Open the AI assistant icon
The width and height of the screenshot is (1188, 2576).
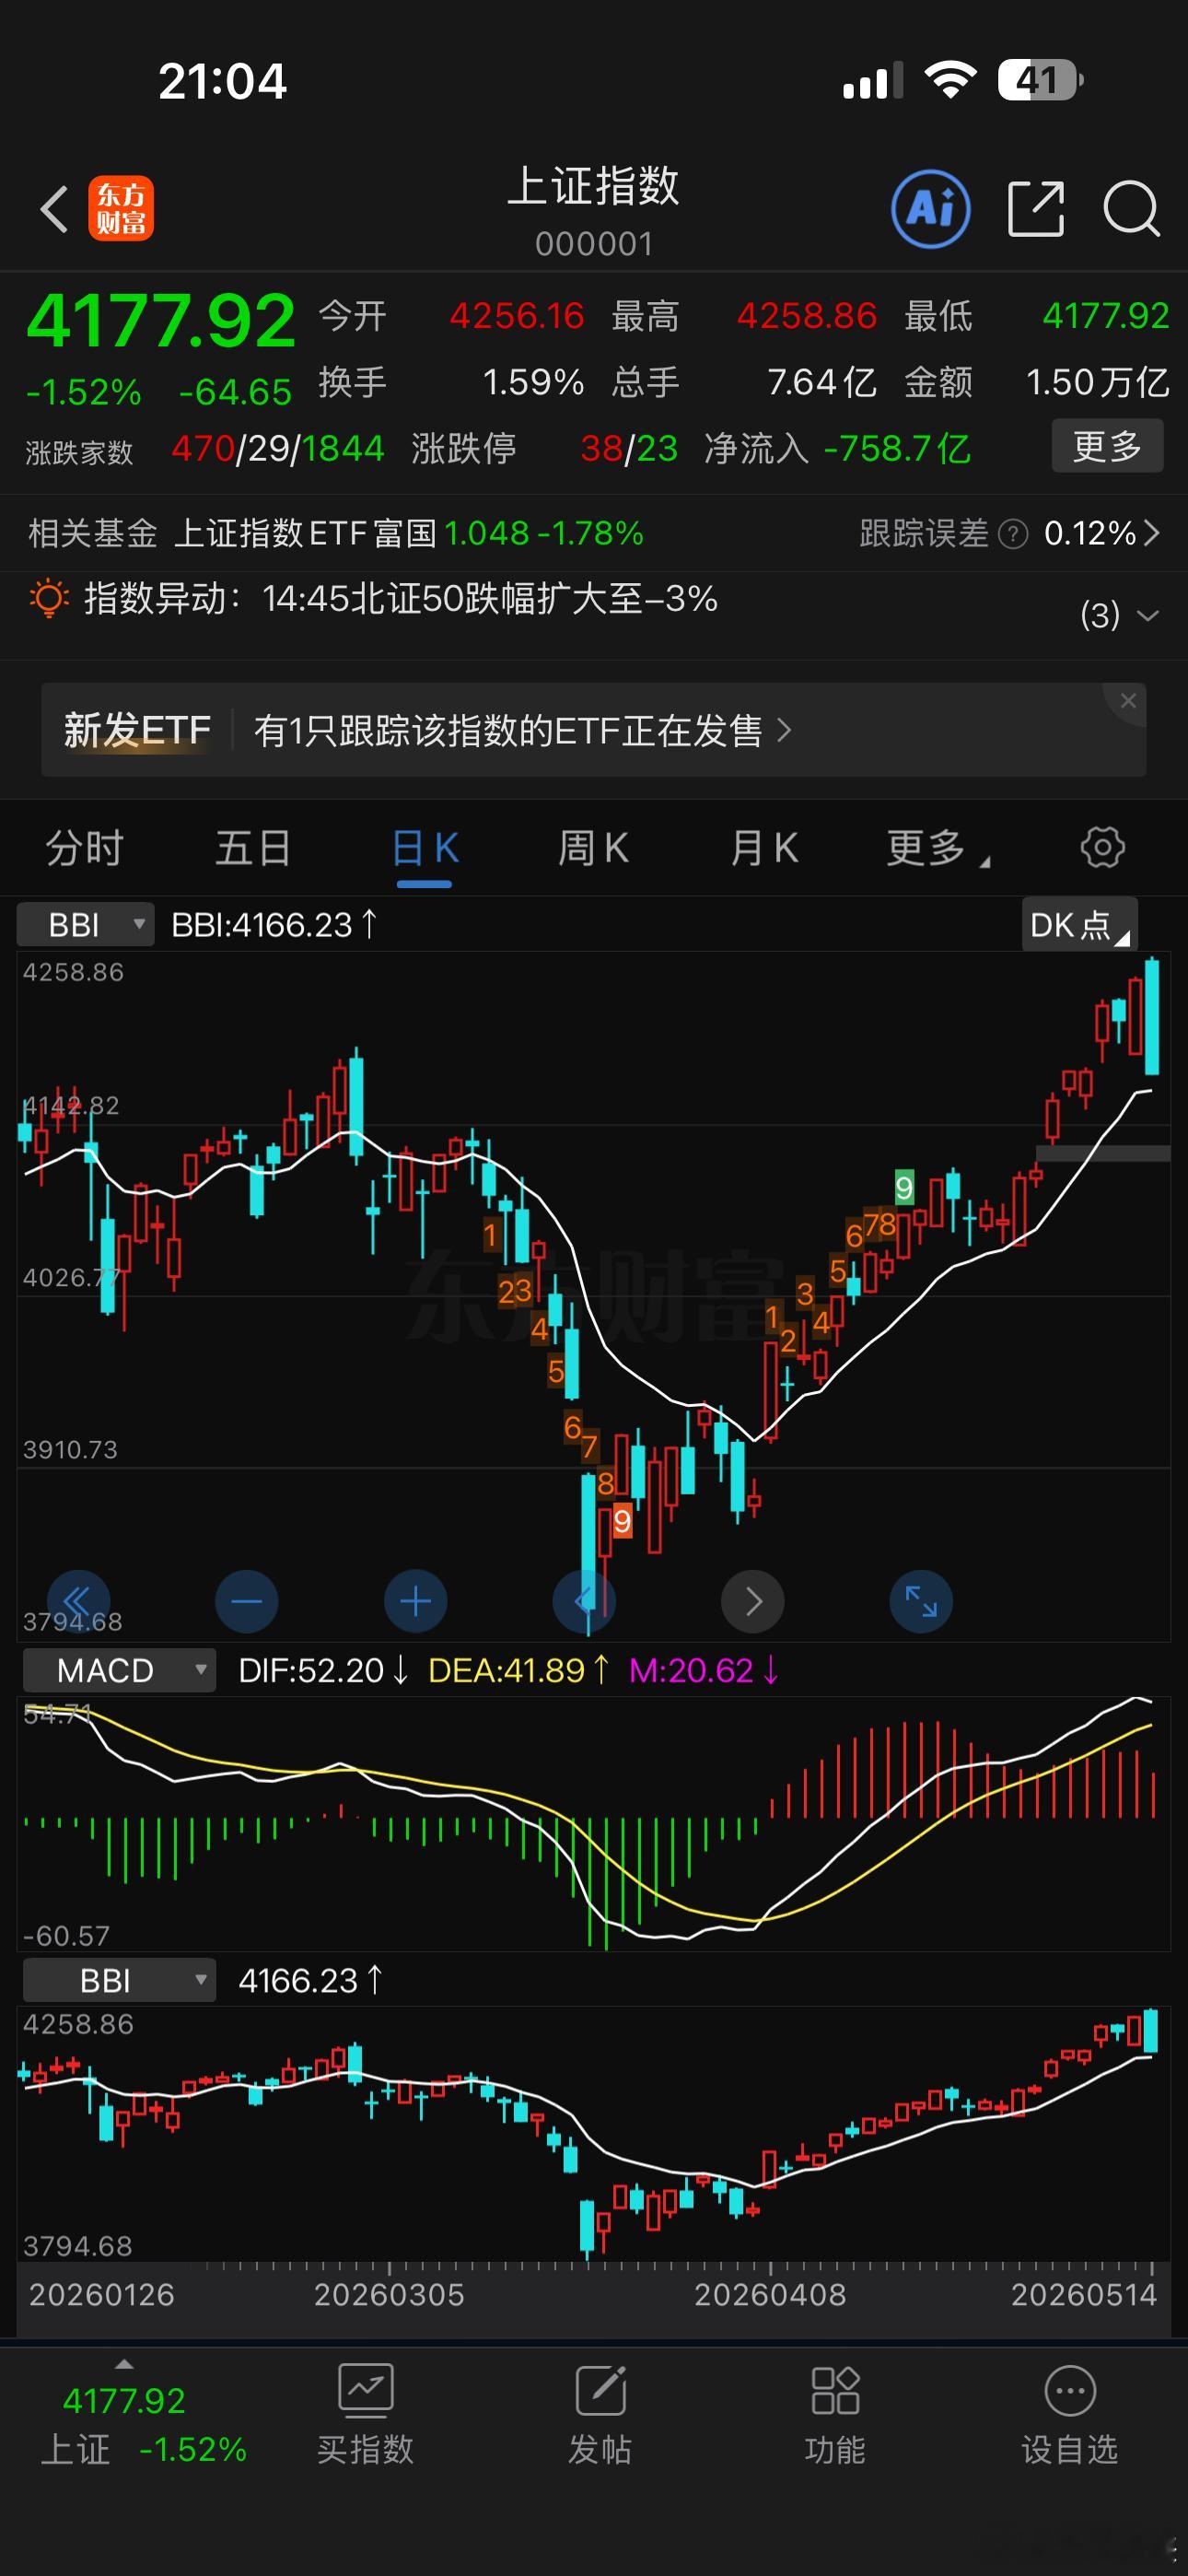[x=930, y=209]
